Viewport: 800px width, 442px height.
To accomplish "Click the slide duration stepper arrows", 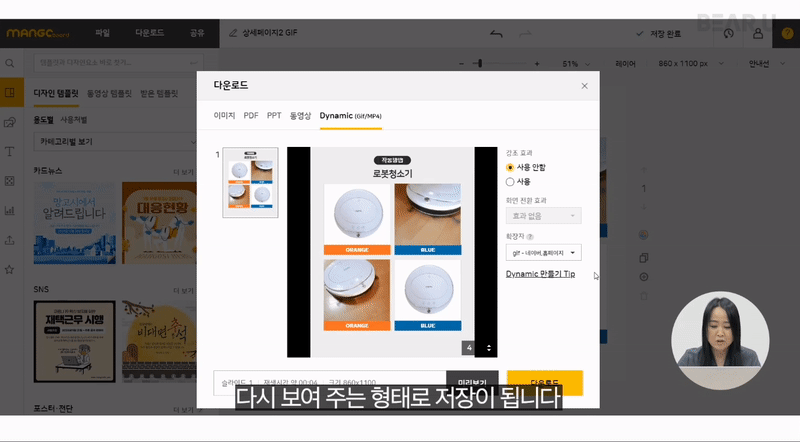I will coord(489,348).
